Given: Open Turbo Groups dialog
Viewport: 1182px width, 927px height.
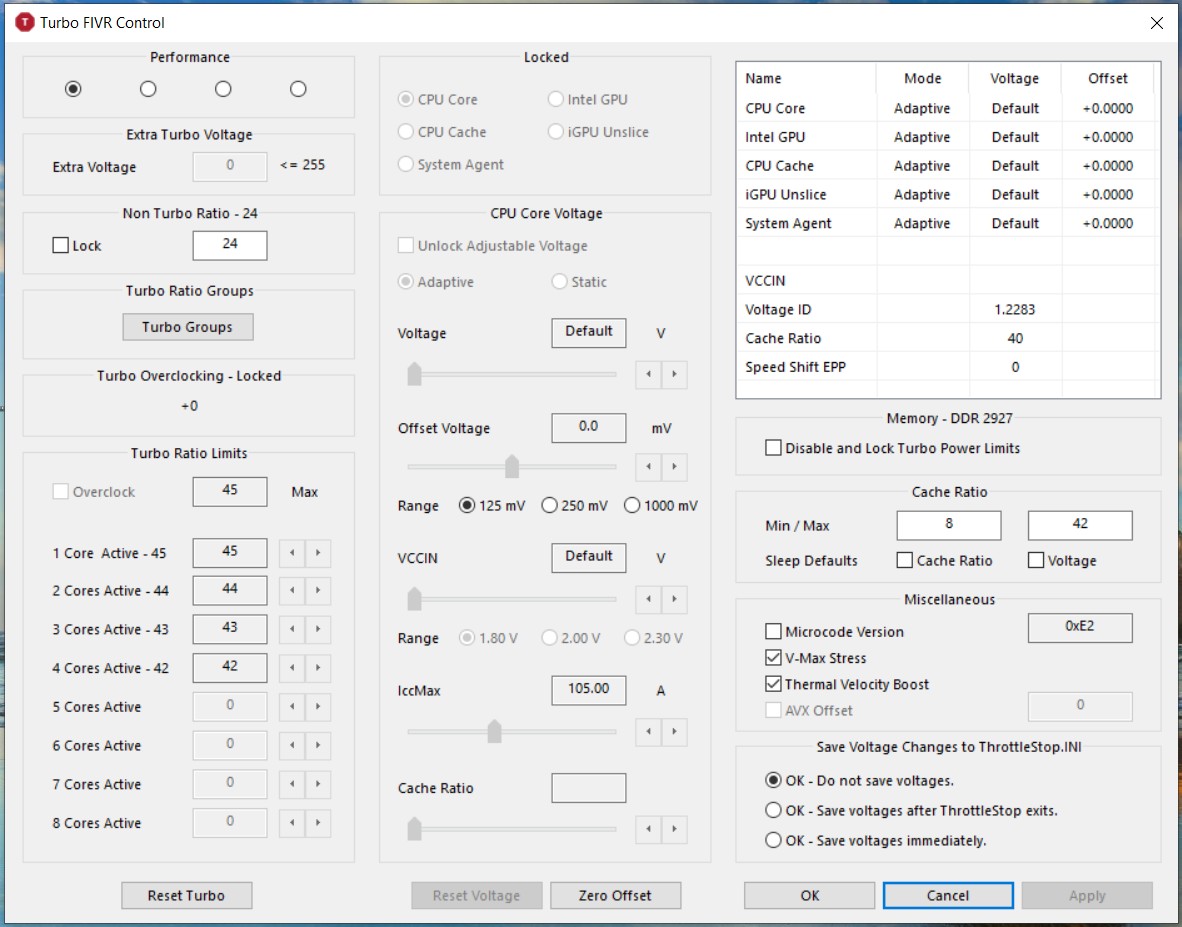Looking at the screenshot, I should click(188, 327).
